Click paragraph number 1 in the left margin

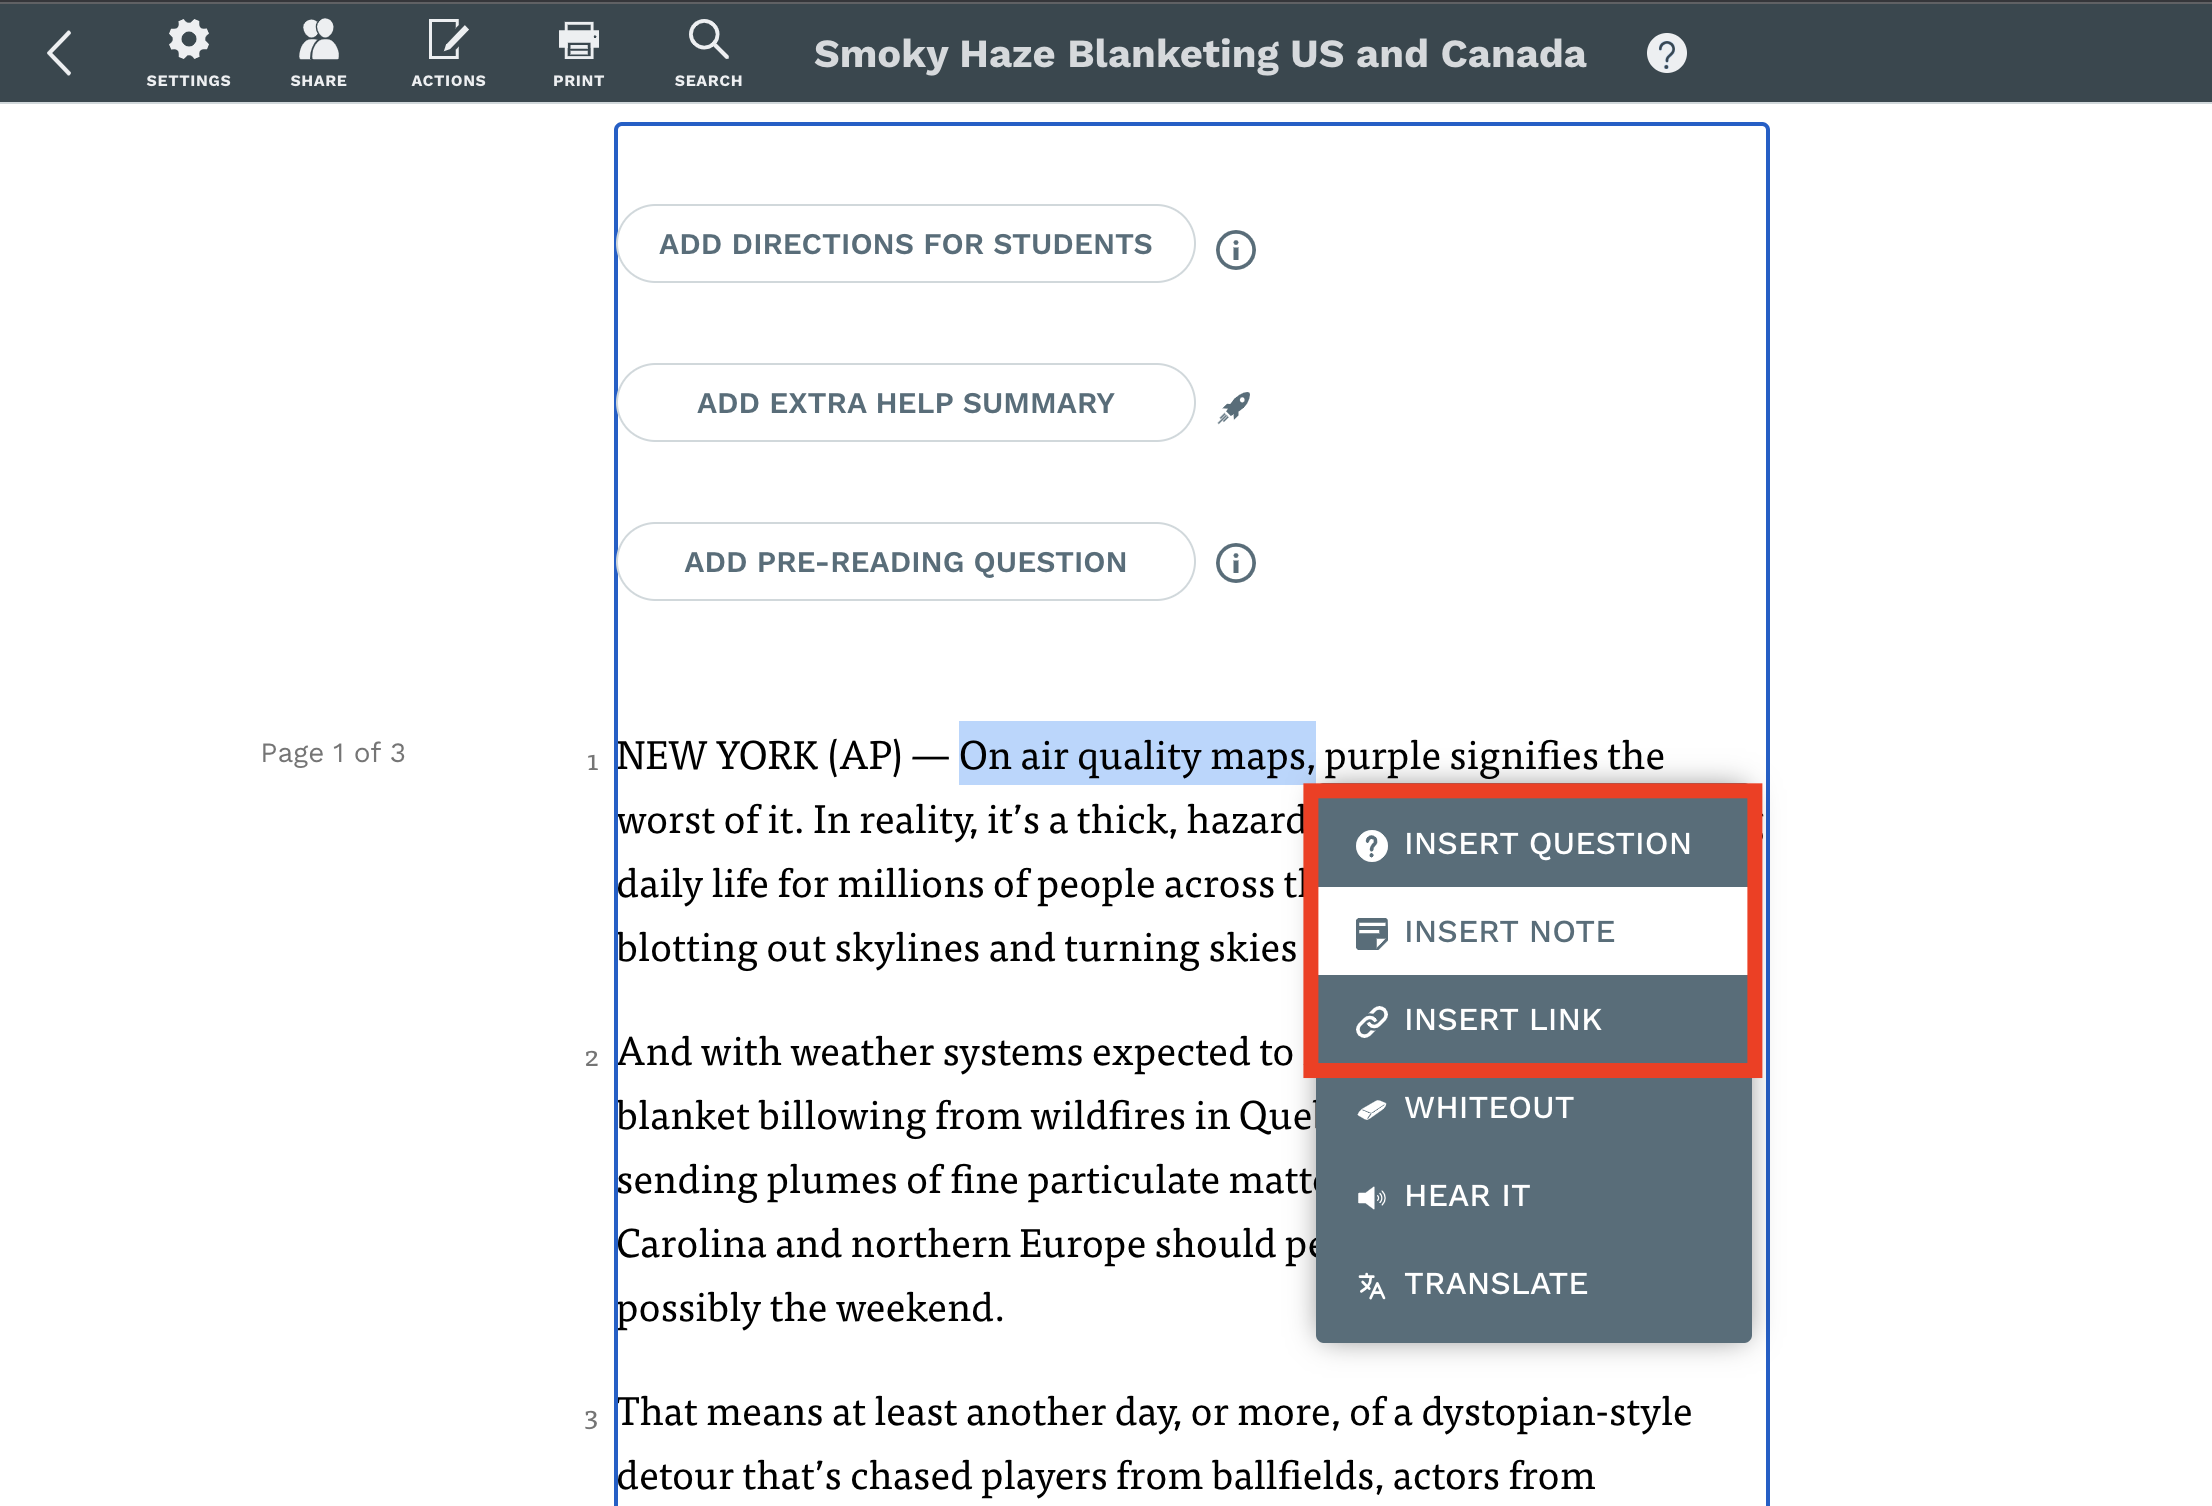[592, 763]
